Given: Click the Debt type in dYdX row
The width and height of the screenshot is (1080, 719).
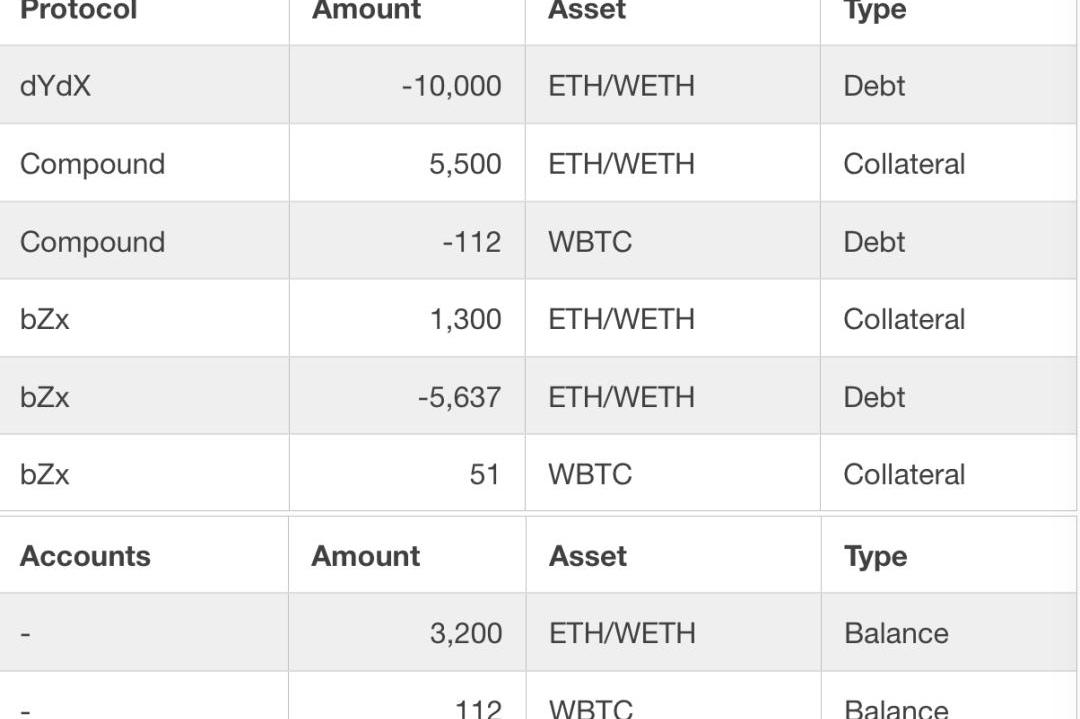Looking at the screenshot, I should tap(874, 86).
